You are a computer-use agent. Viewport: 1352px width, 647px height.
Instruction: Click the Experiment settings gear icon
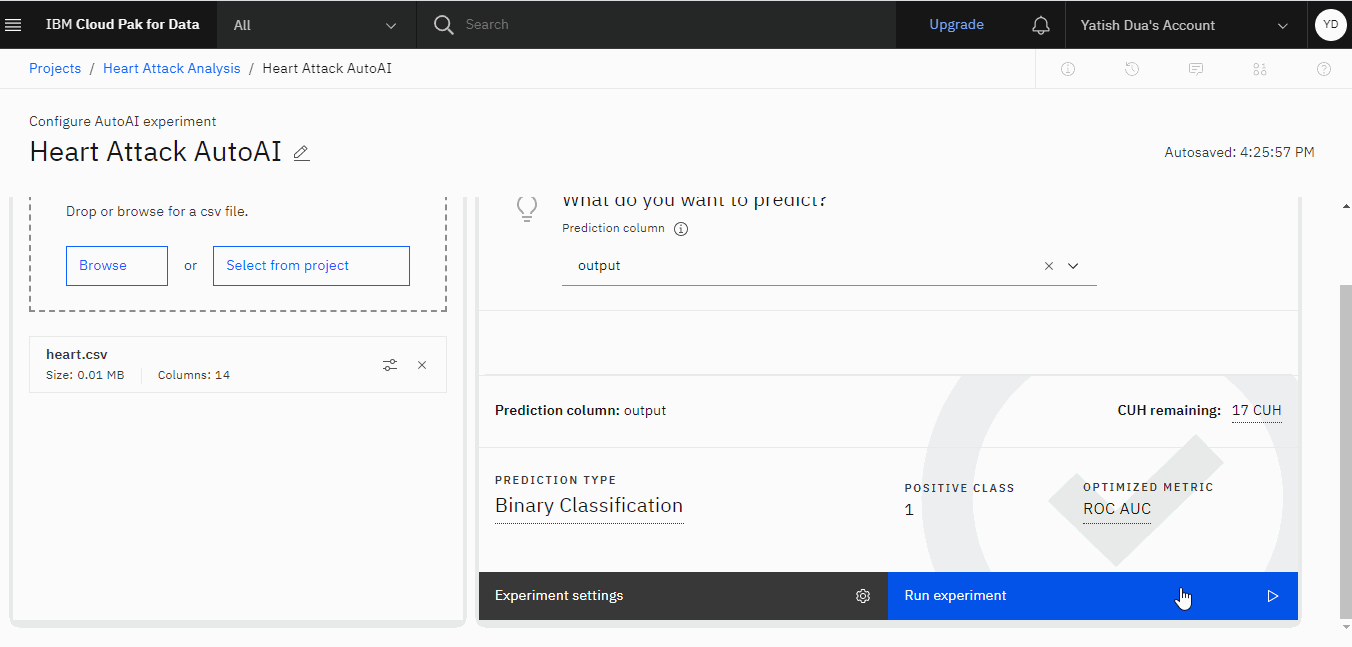tap(863, 596)
